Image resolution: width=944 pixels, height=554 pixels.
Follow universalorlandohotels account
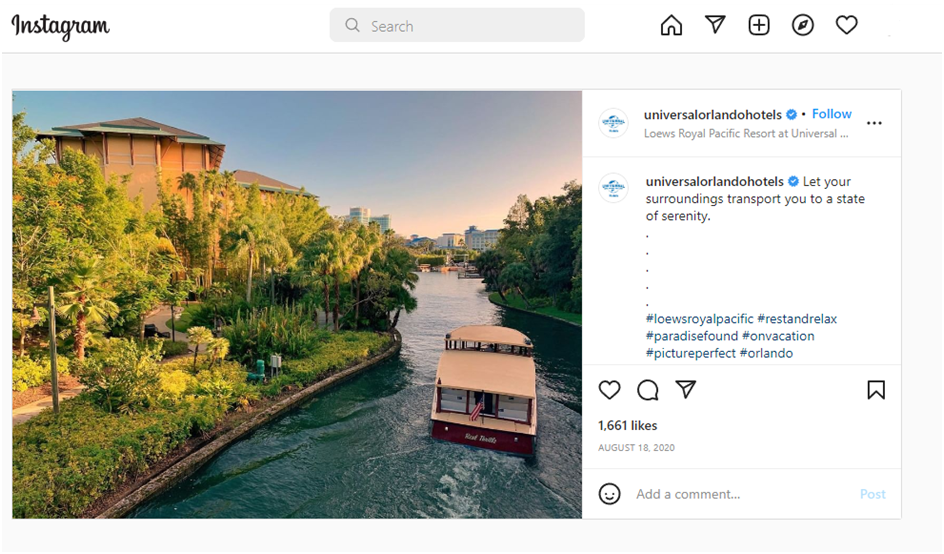tap(831, 114)
